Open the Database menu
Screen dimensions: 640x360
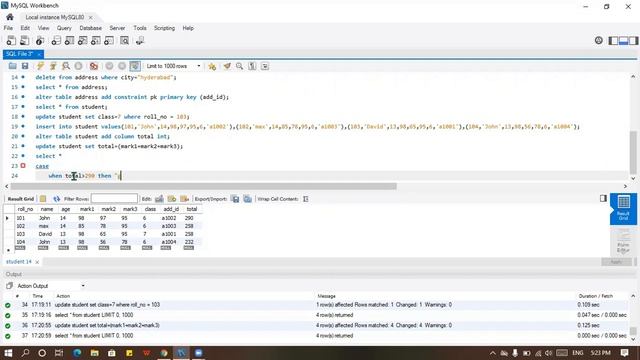tap(91, 28)
